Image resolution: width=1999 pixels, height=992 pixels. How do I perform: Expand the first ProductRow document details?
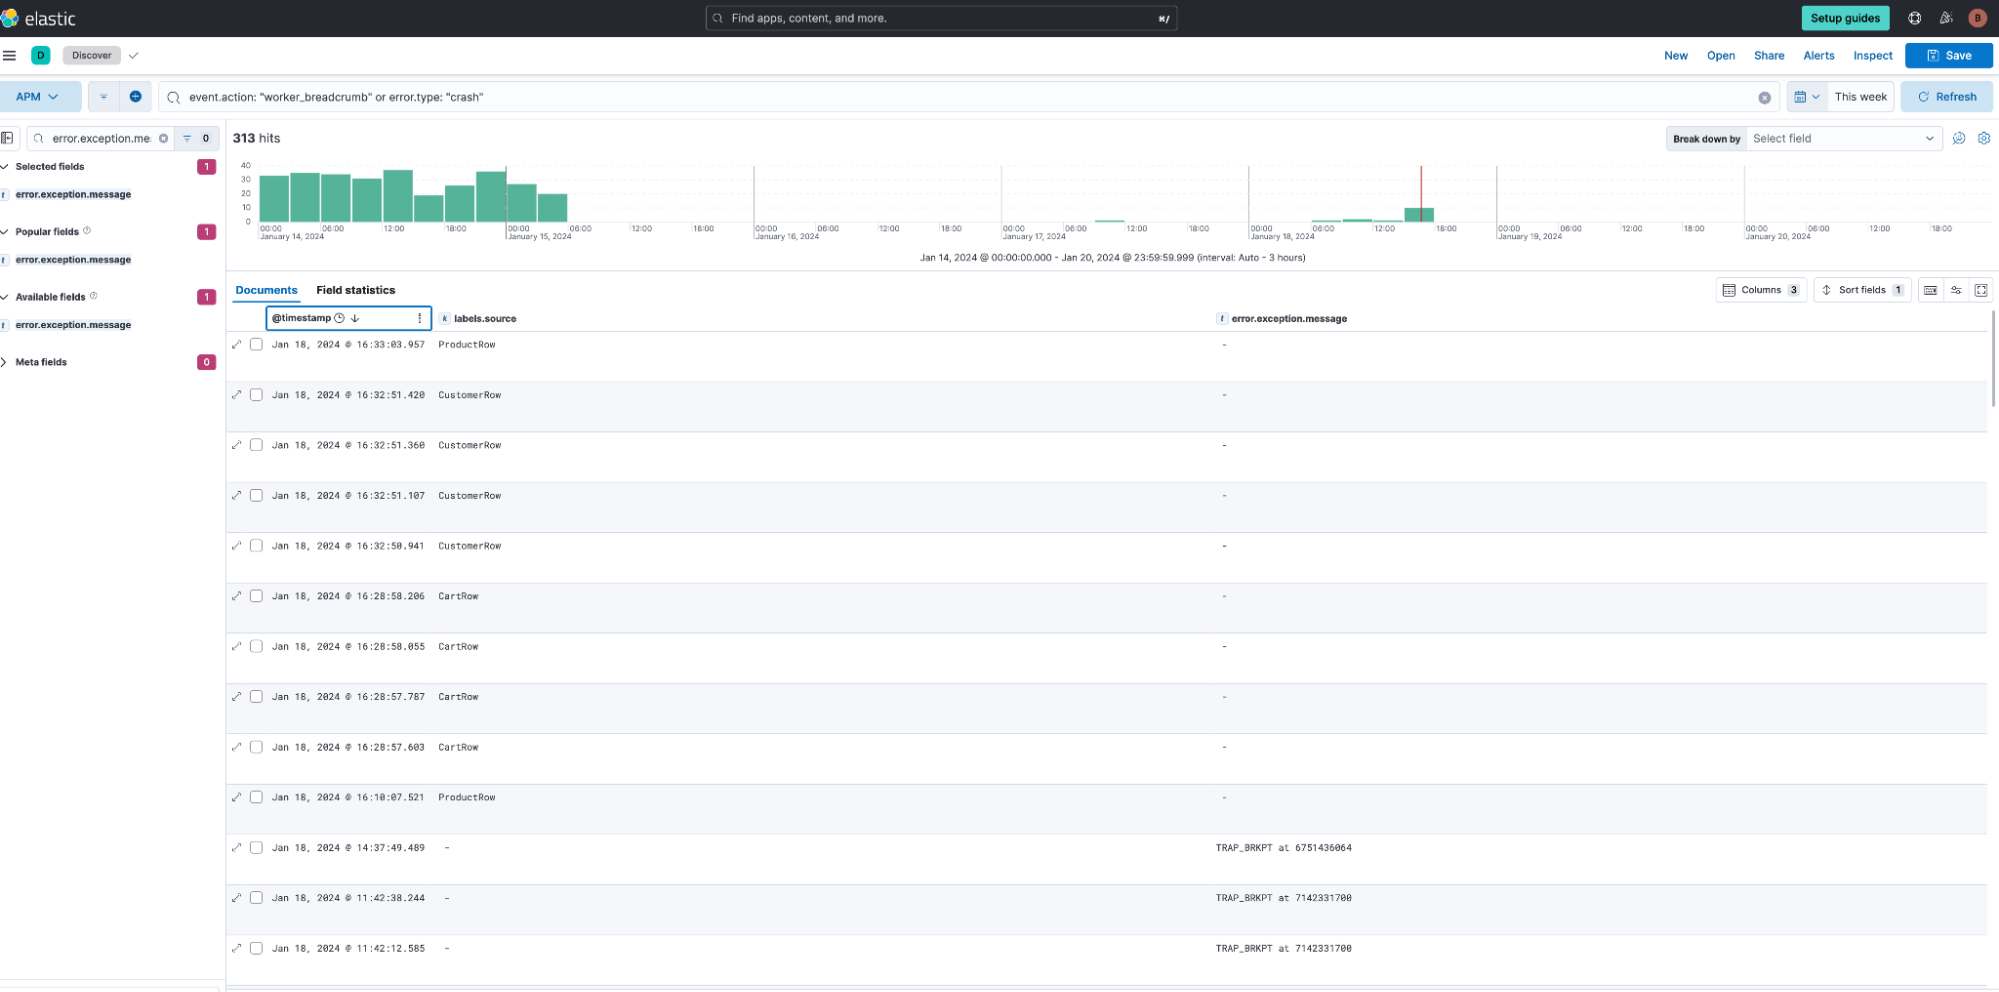[237, 345]
